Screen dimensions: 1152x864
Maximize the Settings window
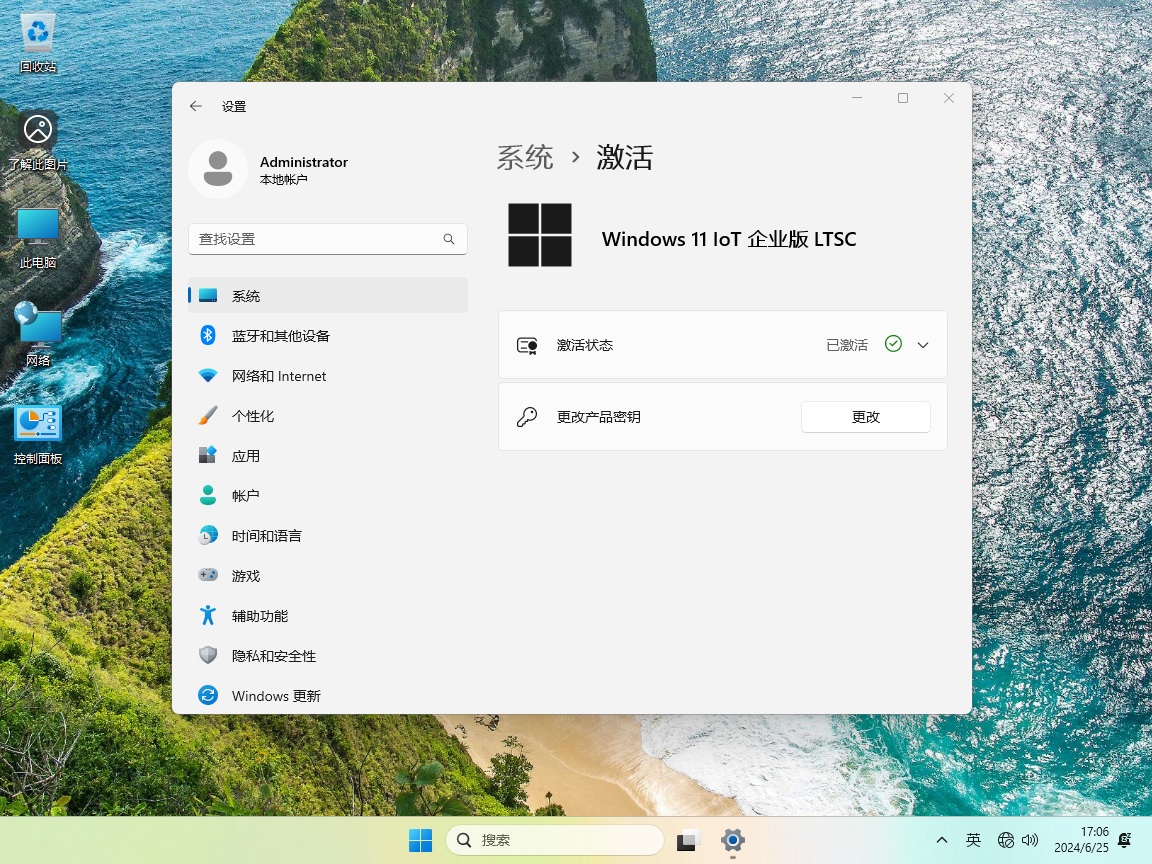903,98
